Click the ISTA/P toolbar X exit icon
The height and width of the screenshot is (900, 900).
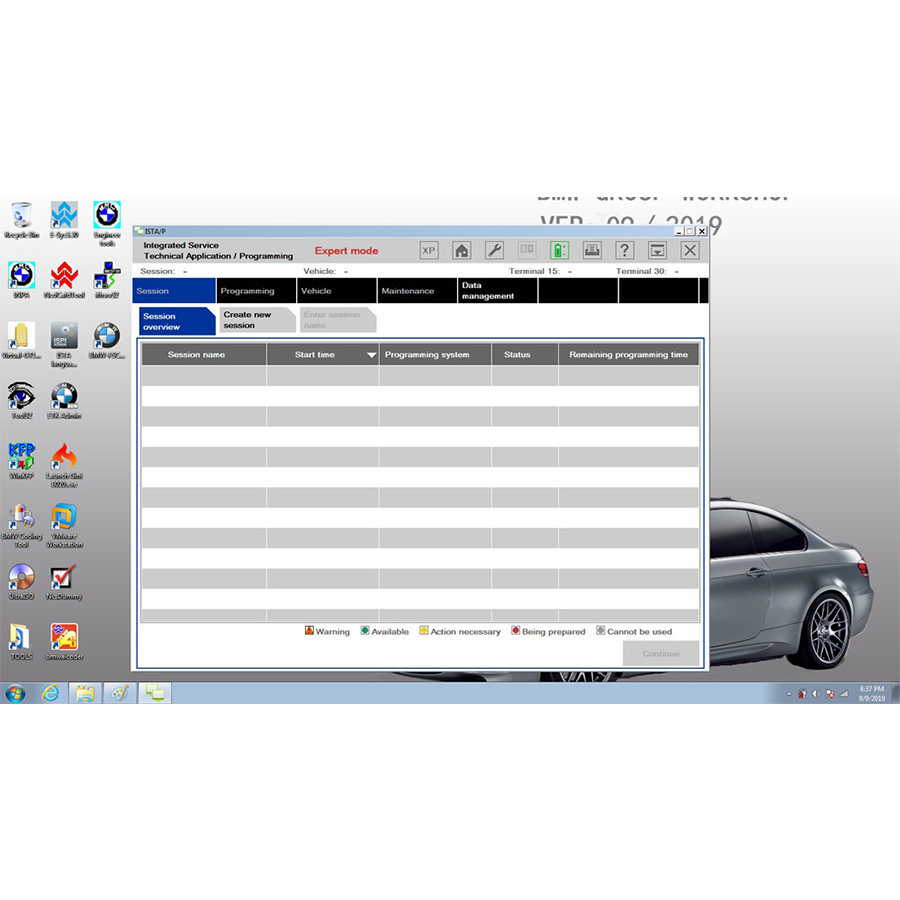click(x=690, y=251)
